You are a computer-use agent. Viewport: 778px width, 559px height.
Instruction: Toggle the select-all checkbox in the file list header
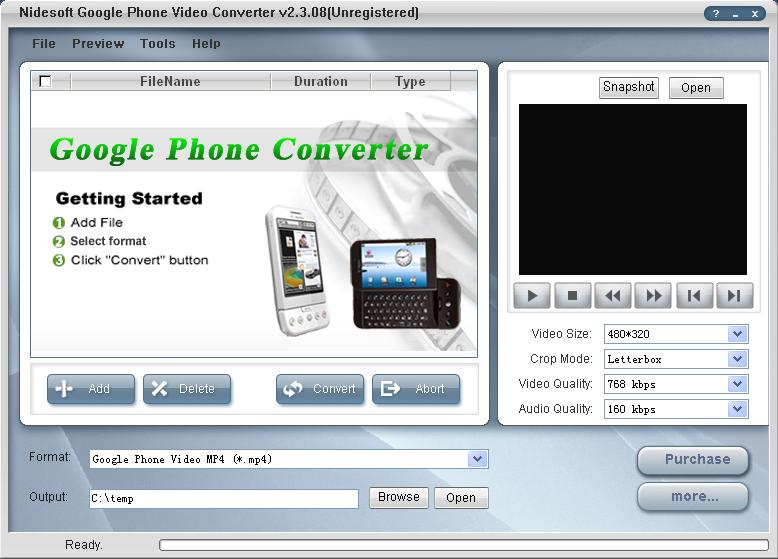click(x=45, y=81)
